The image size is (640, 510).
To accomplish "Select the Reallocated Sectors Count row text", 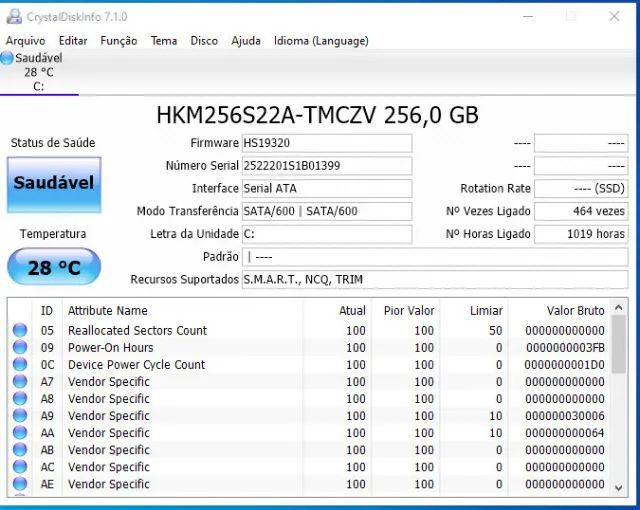I will point(138,330).
